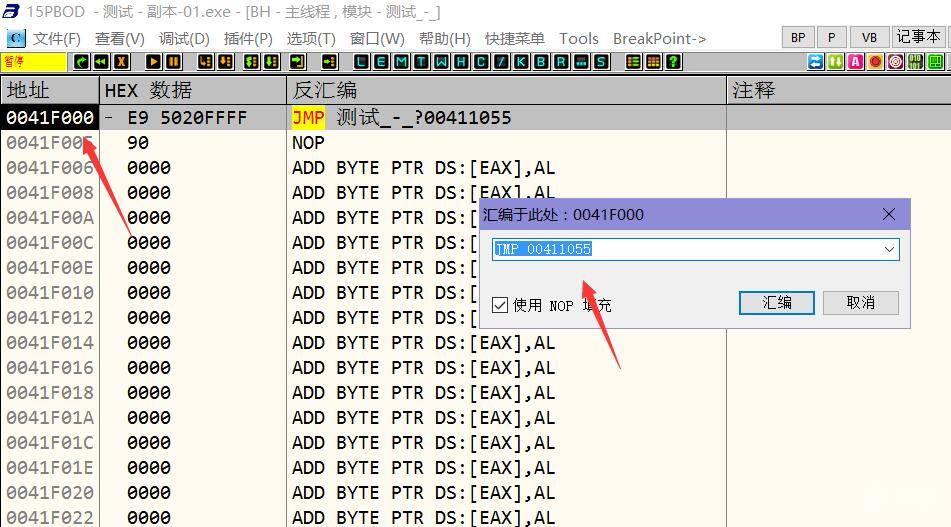Image resolution: width=951 pixels, height=527 pixels.
Task: Open the 快捷菜单 menu
Action: point(514,39)
